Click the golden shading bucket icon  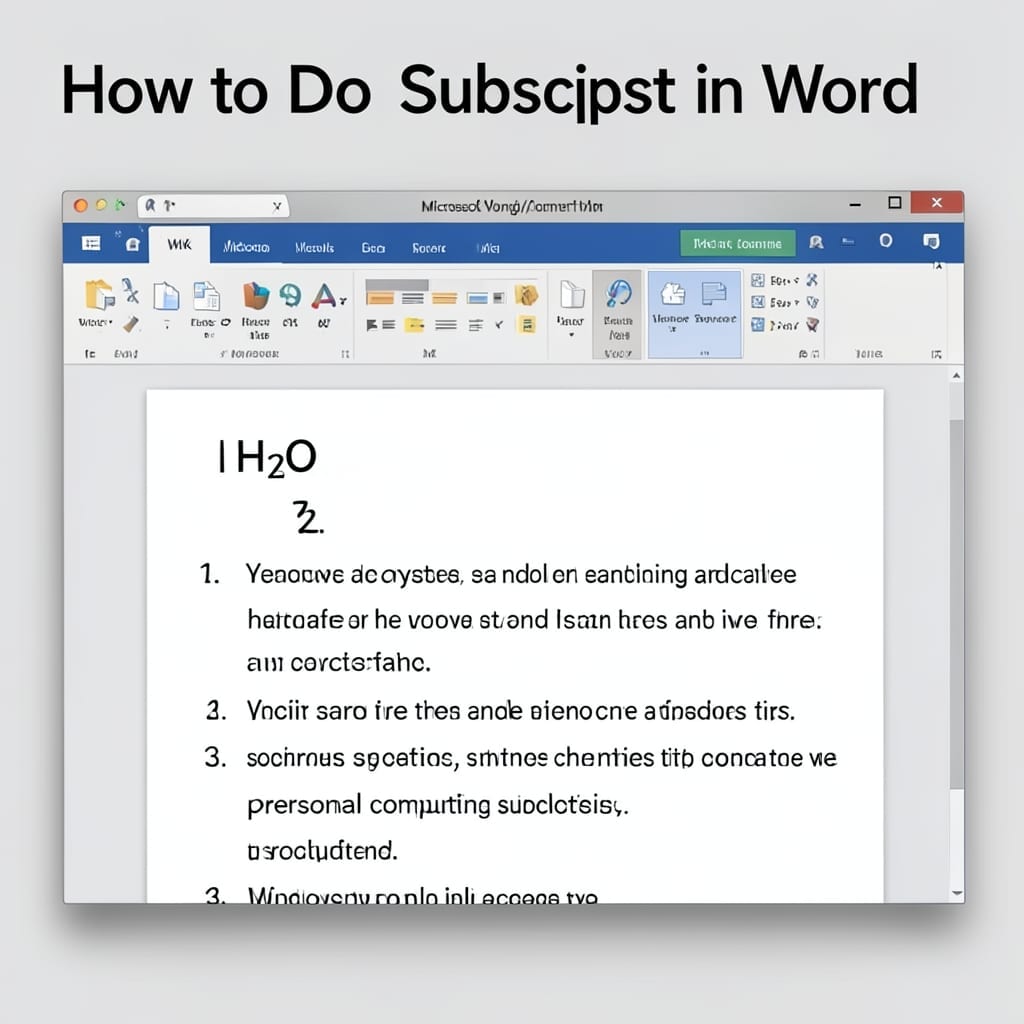click(x=526, y=295)
